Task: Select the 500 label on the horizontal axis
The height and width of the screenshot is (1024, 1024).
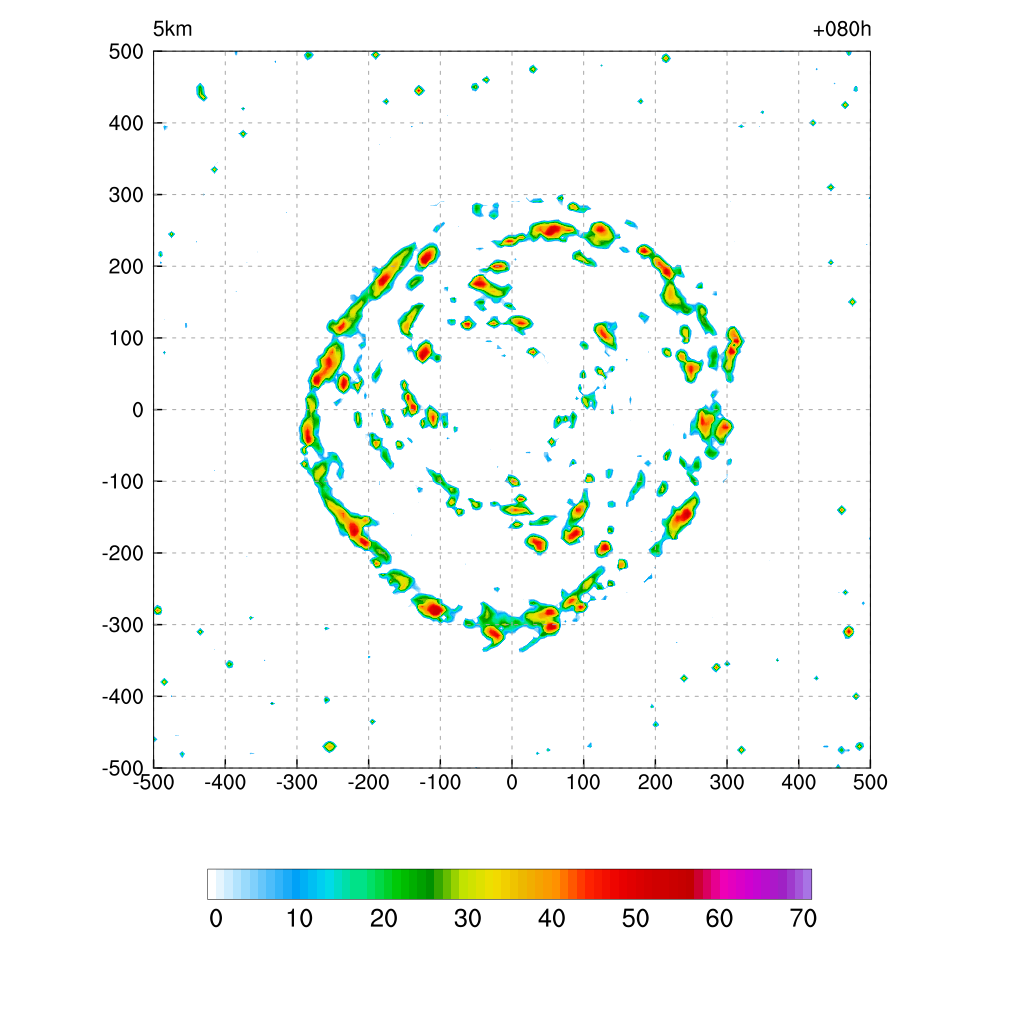Action: point(871,782)
